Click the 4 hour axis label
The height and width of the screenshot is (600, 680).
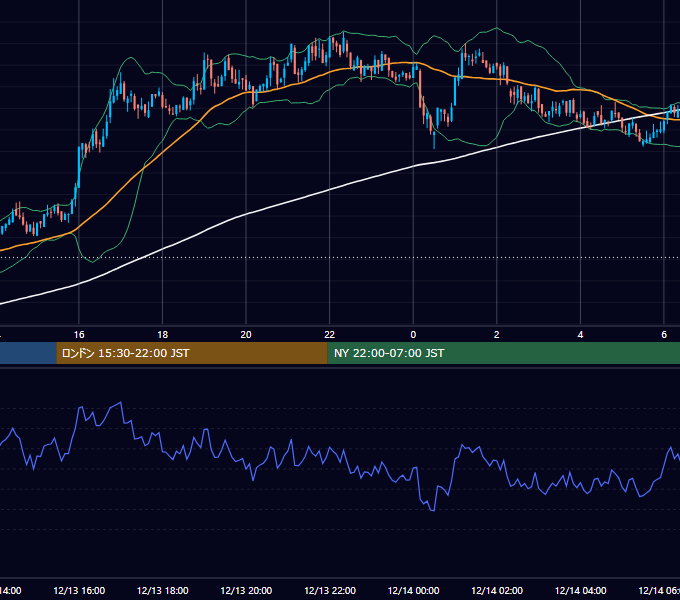coord(580,335)
